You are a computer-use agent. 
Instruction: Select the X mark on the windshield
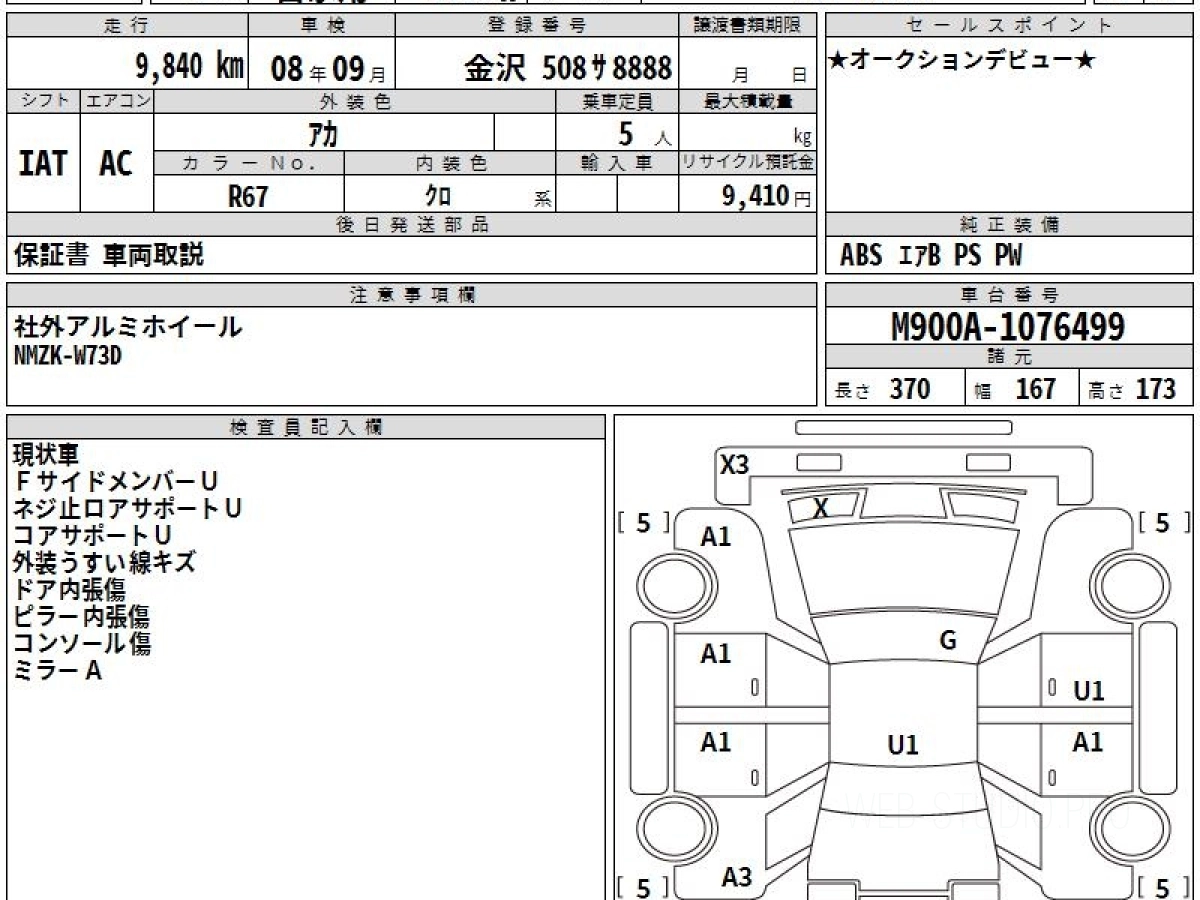click(820, 508)
